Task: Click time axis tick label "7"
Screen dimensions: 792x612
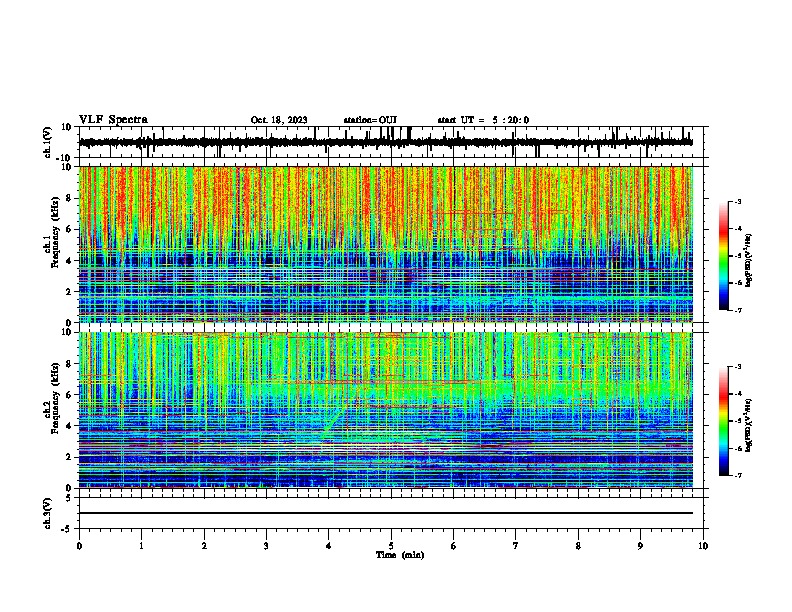Action: click(x=516, y=546)
